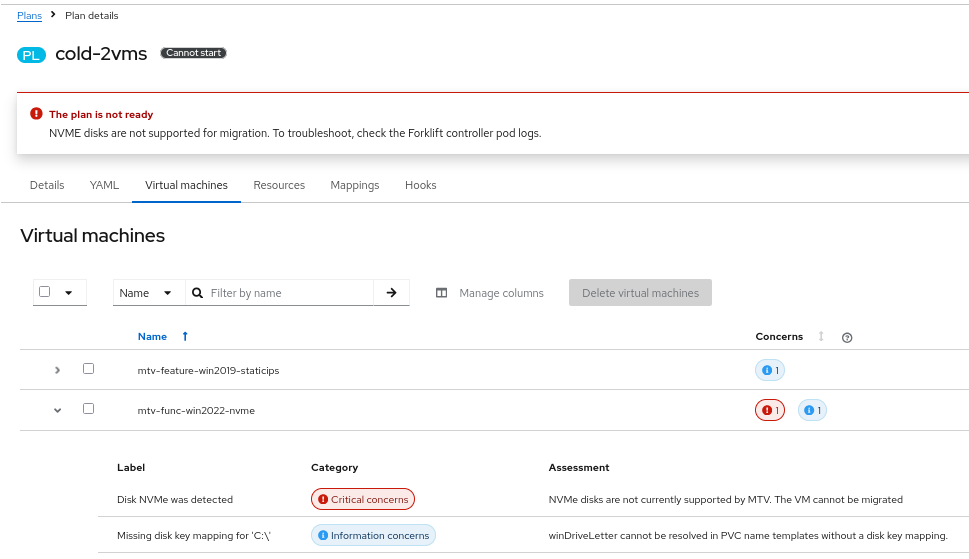Click the Concerns column help icon
Viewport: 969px width, 559px height.
tap(847, 338)
